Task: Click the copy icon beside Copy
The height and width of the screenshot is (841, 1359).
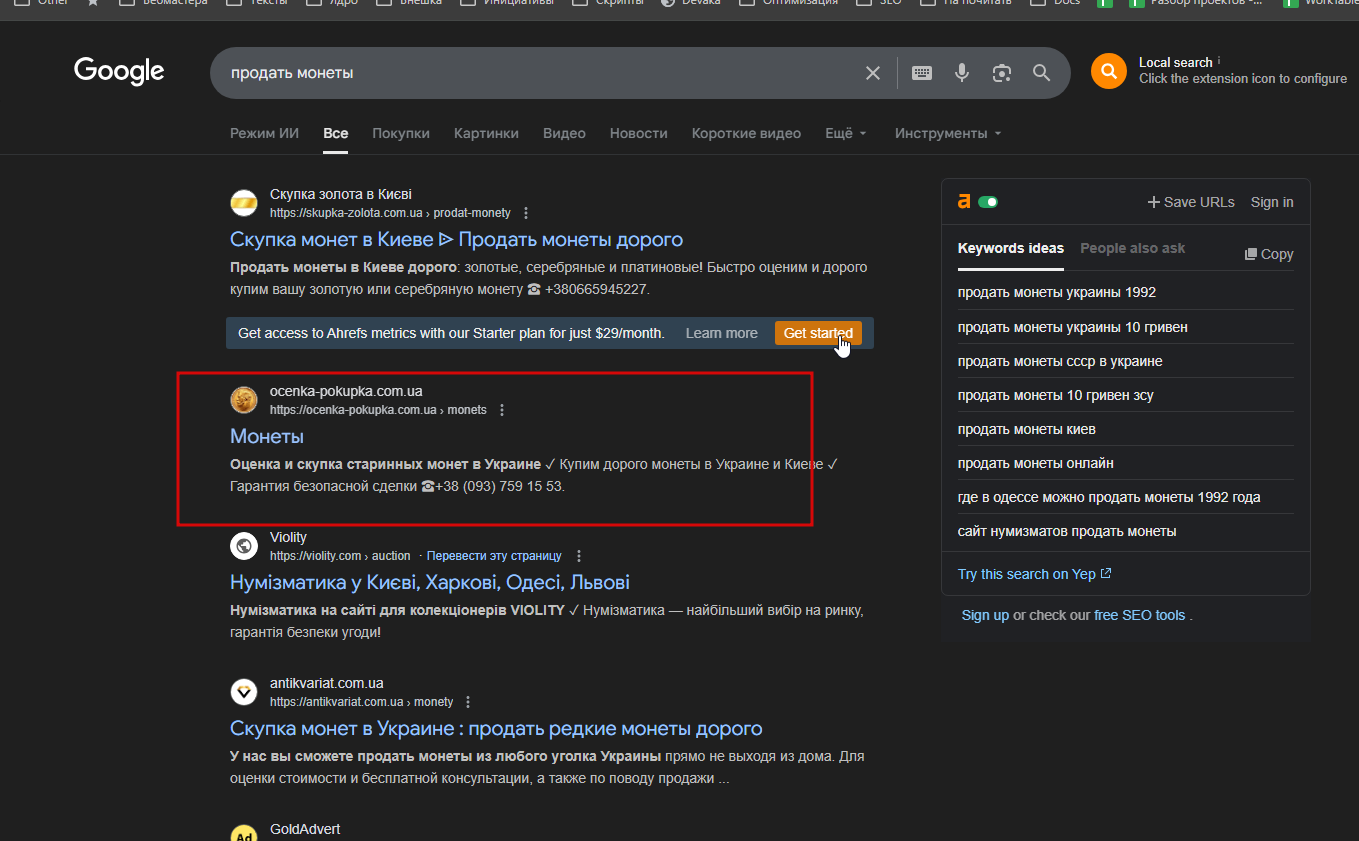Action: pos(1250,254)
